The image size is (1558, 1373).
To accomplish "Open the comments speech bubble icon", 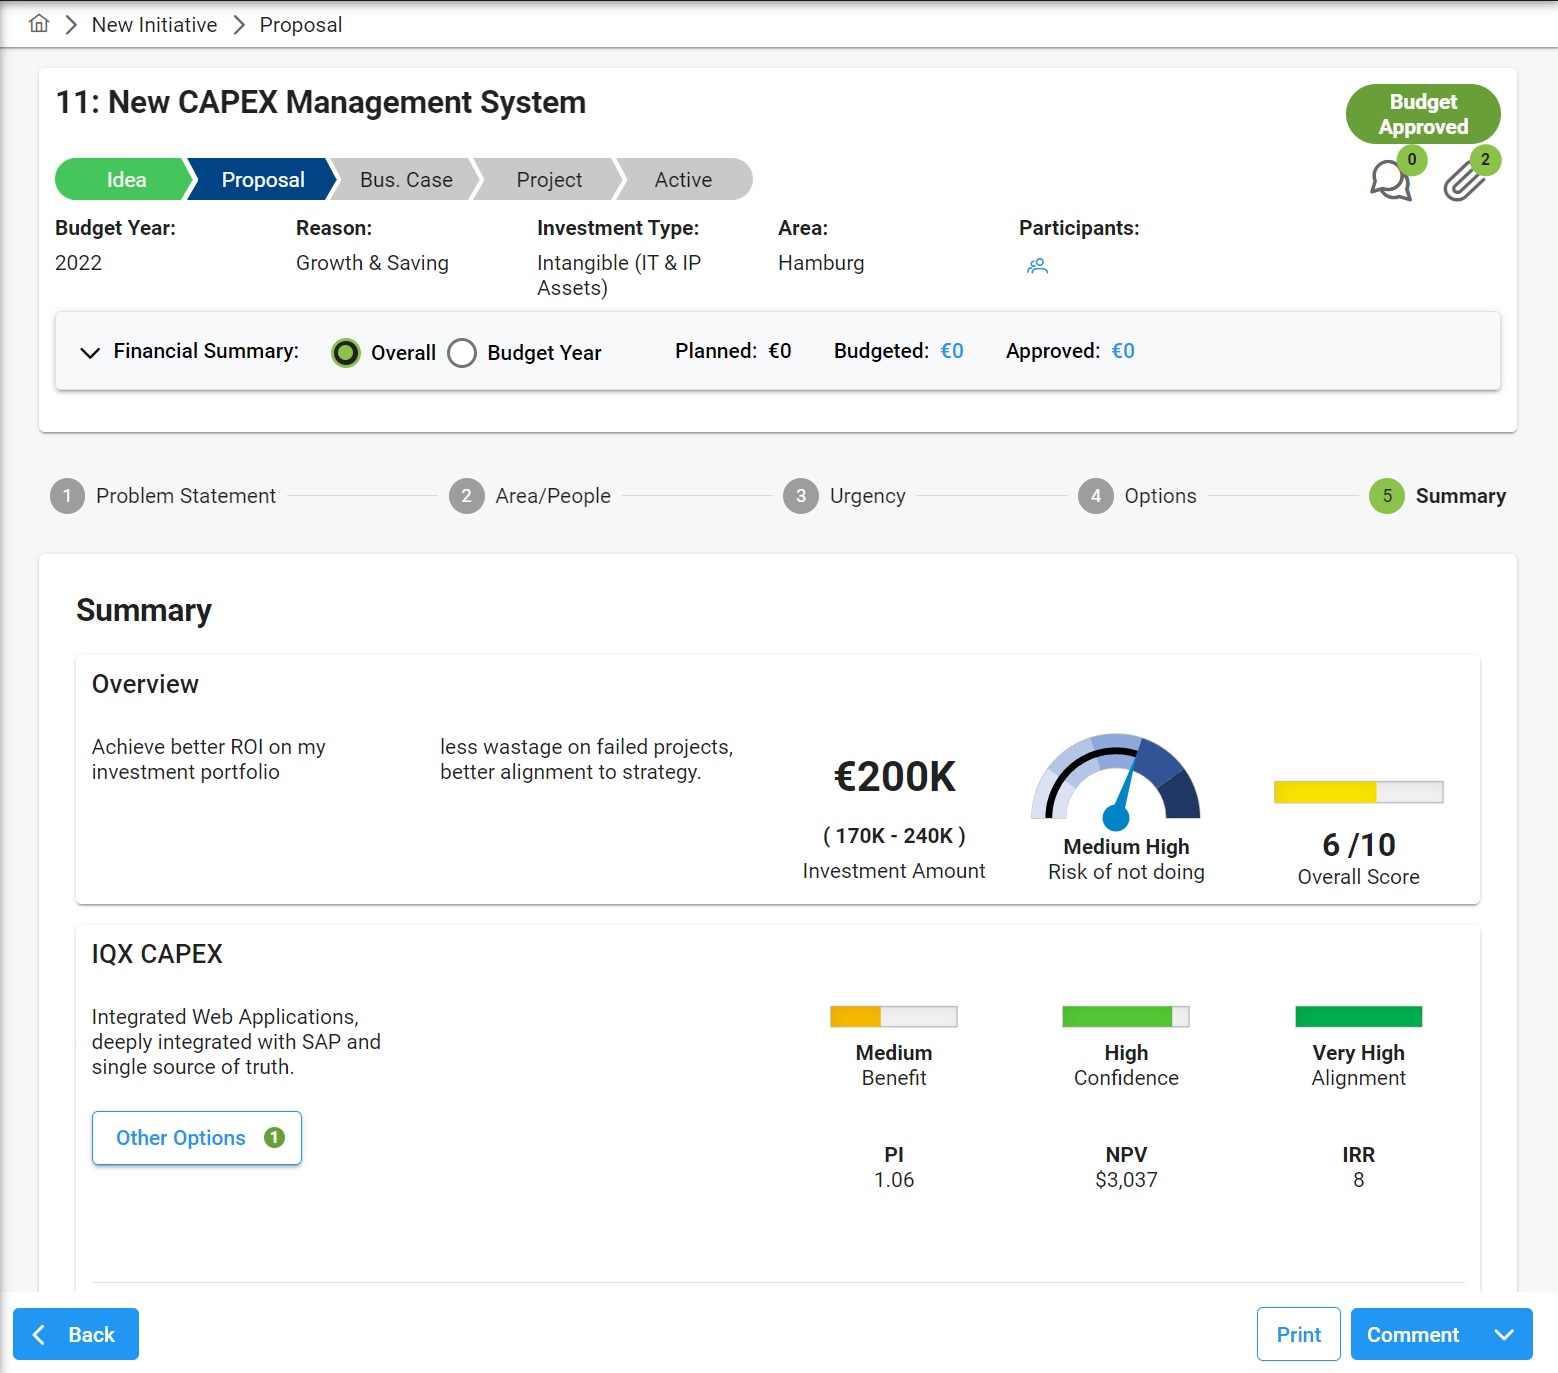I will [x=1389, y=181].
